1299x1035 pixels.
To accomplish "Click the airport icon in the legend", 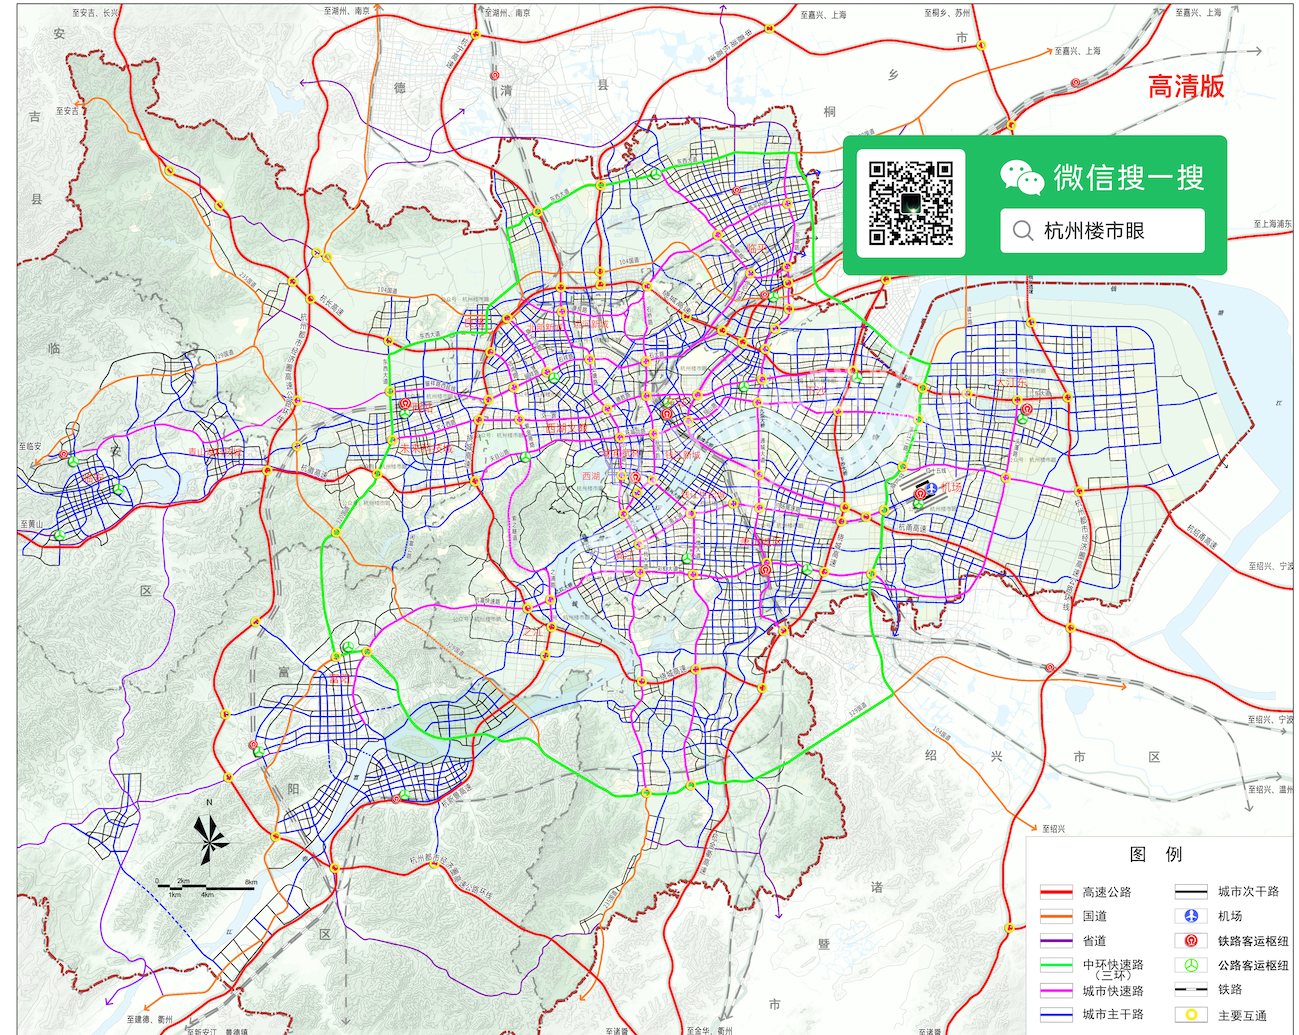I will tap(1191, 916).
